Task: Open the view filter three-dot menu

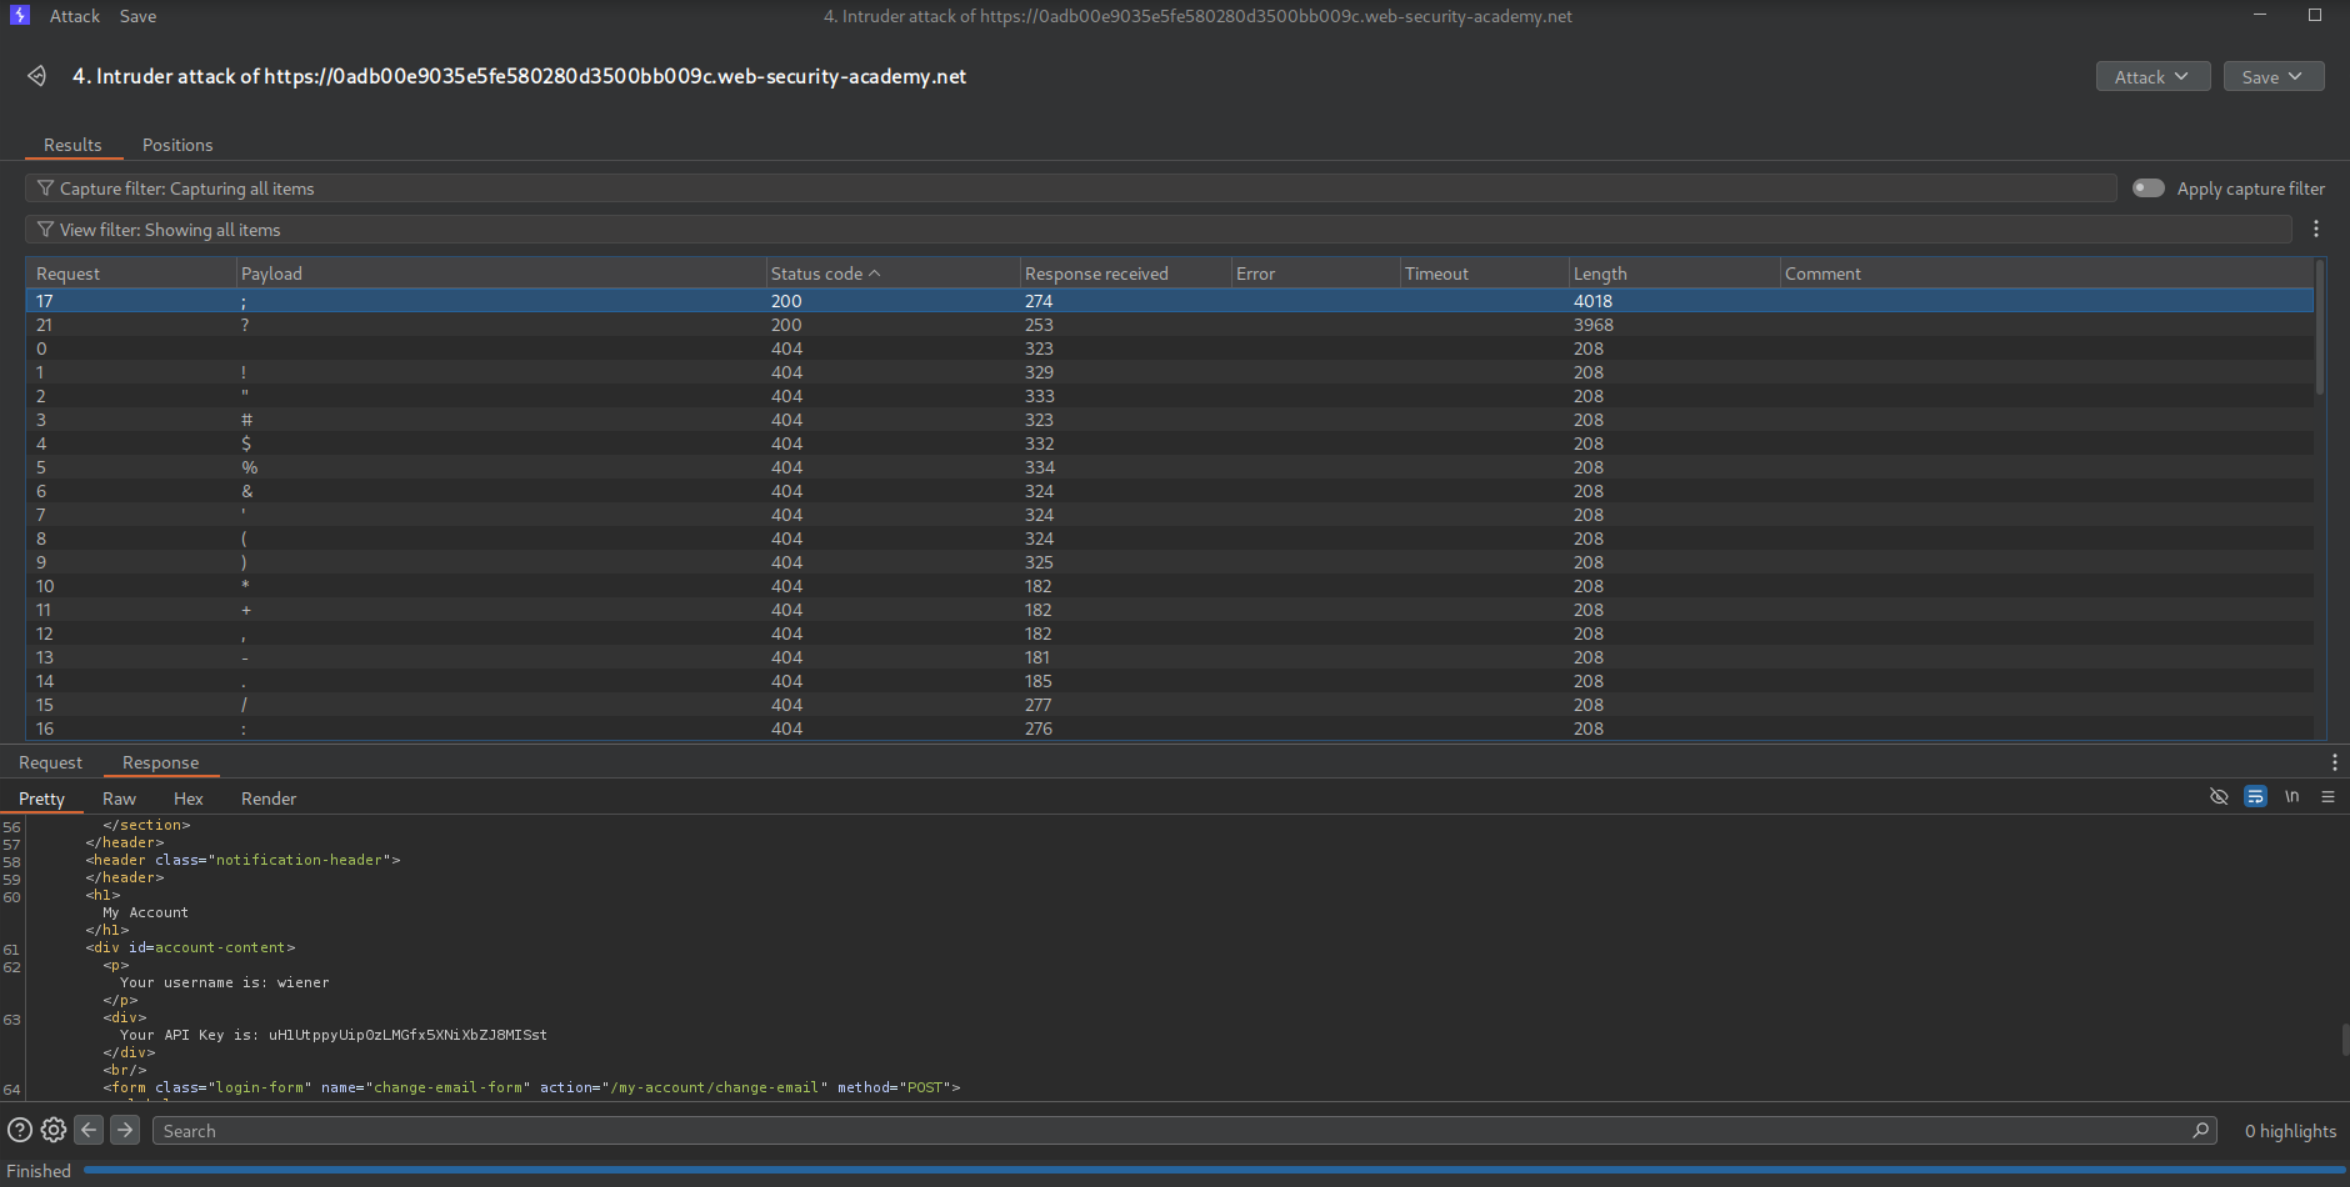Action: pyautogui.click(x=2316, y=229)
